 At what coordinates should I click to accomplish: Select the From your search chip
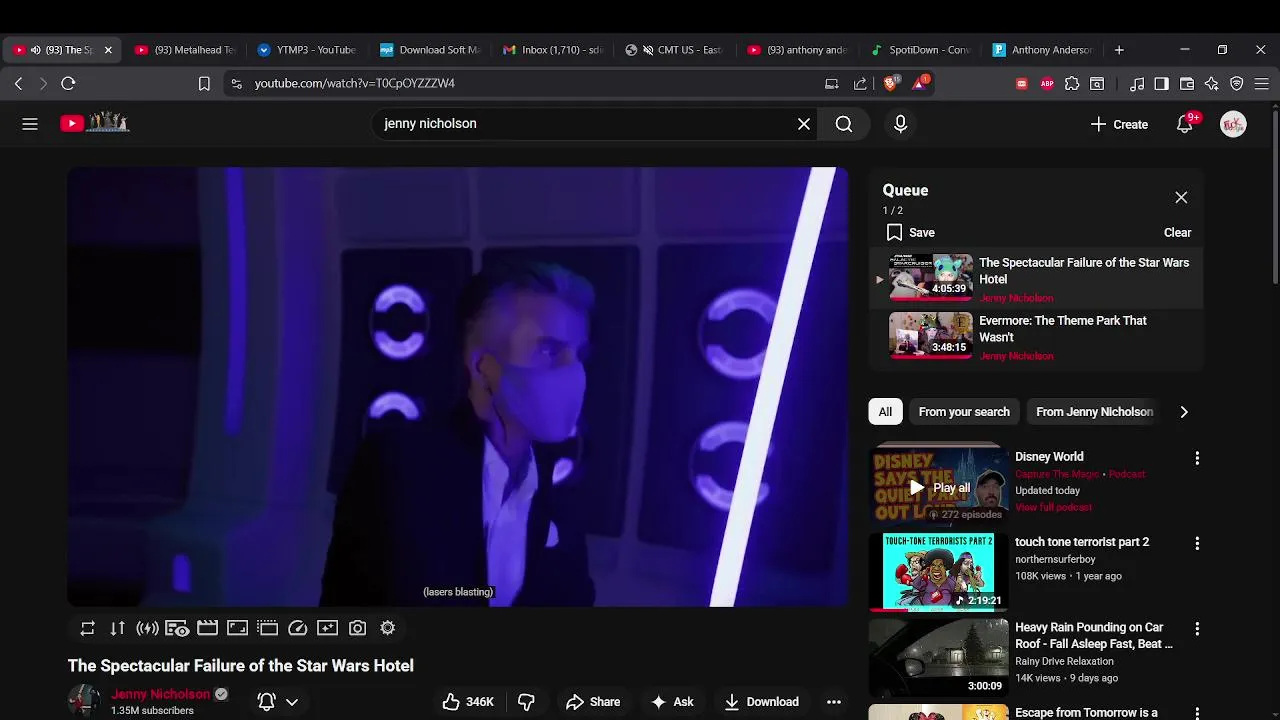tap(964, 412)
